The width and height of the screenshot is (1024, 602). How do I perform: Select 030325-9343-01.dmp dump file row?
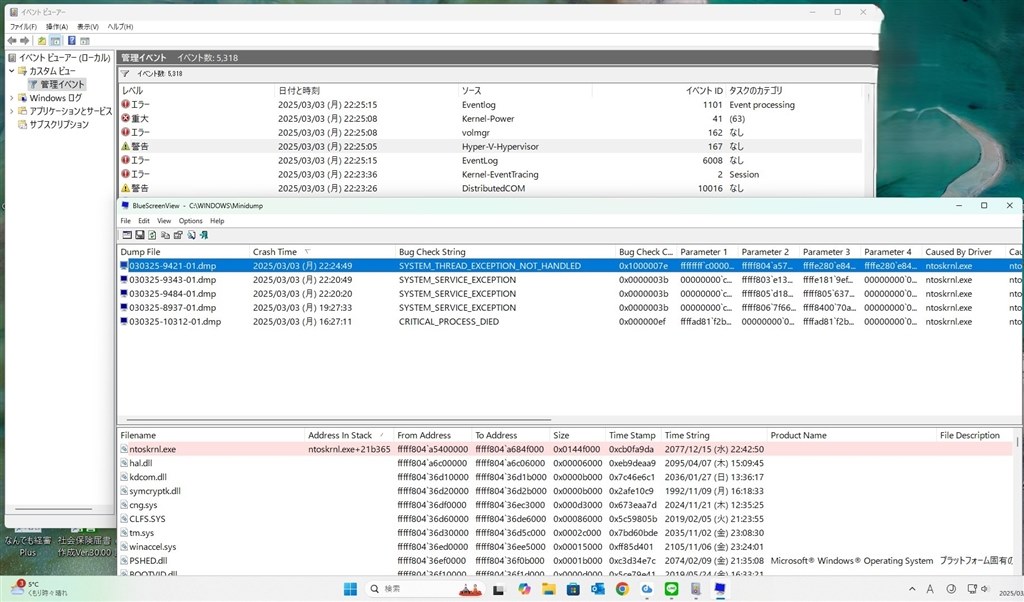tap(568, 279)
